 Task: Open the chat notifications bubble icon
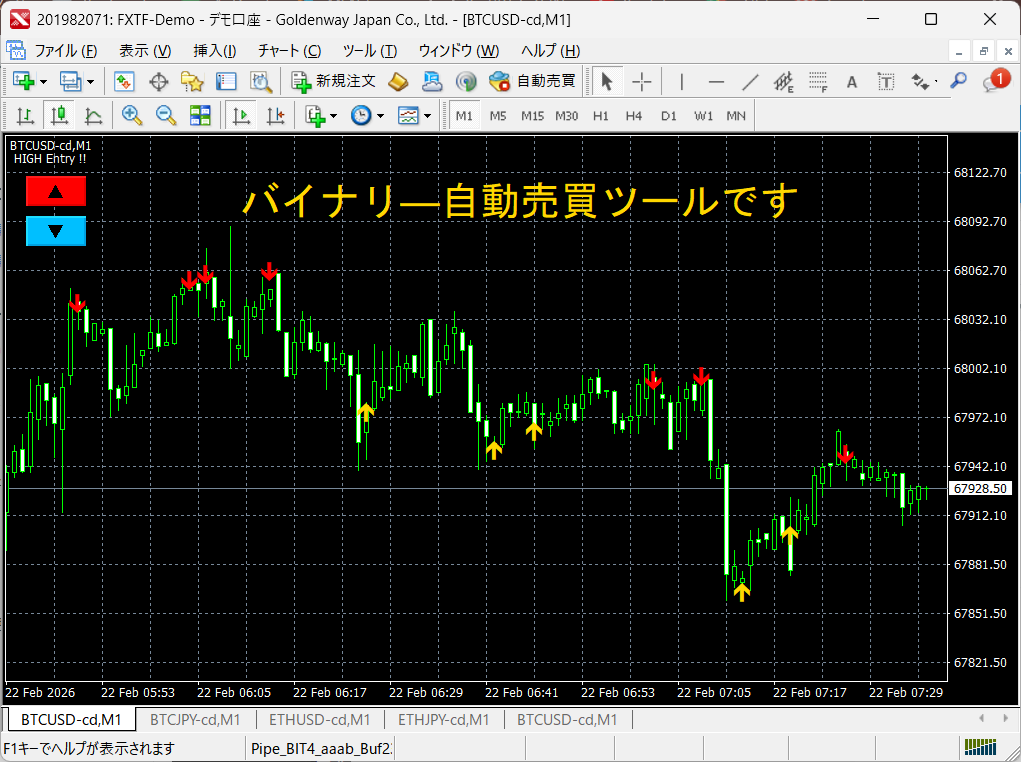pyautogui.click(x=996, y=81)
